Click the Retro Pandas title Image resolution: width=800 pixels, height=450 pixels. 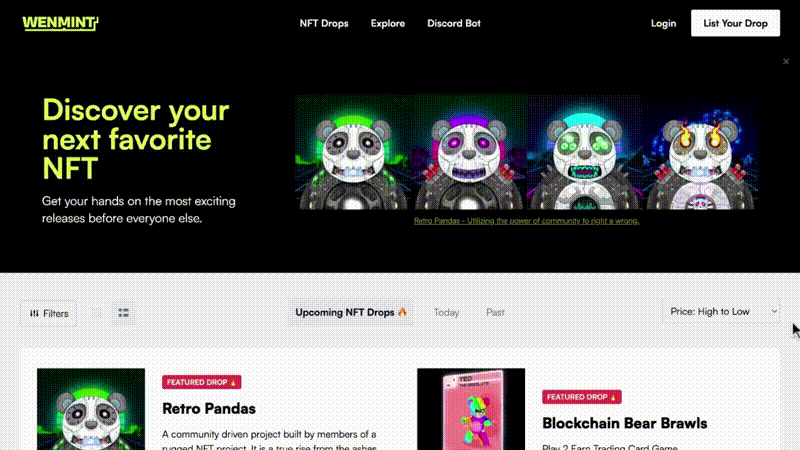pos(209,409)
